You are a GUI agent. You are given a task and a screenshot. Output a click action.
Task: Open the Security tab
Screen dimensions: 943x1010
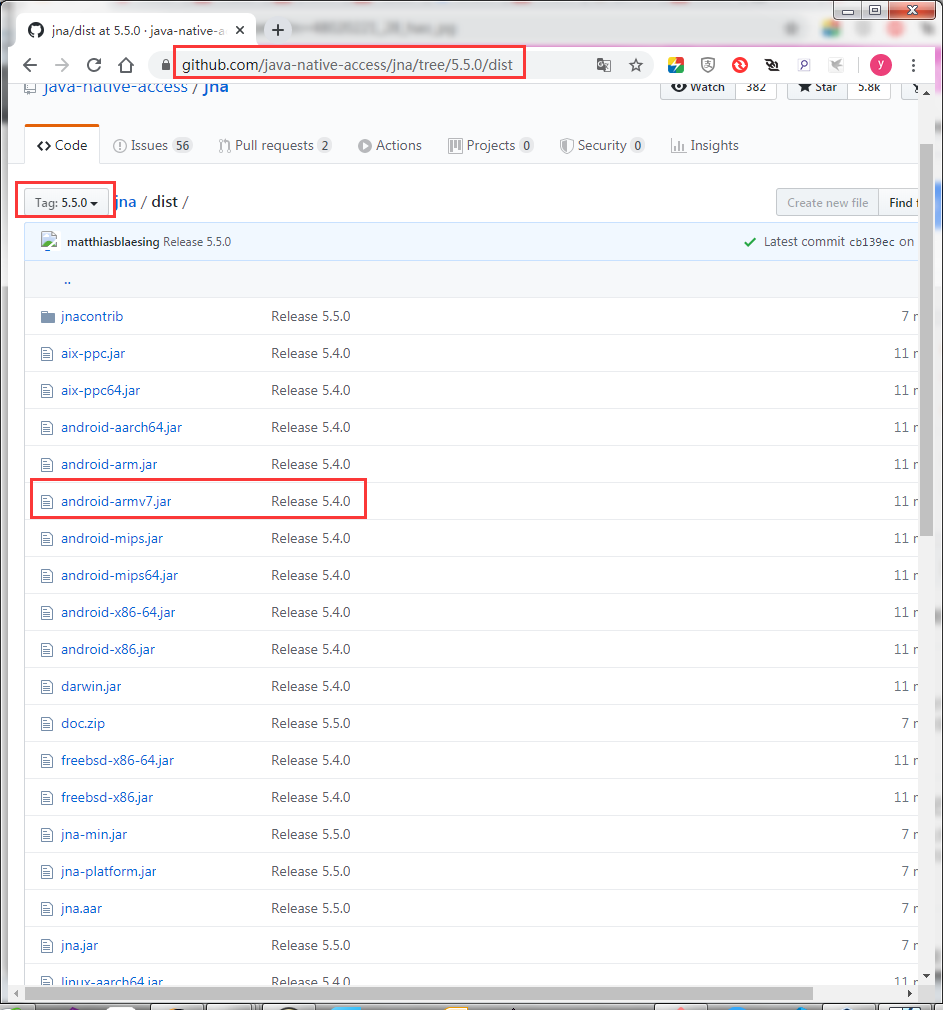click(x=602, y=146)
